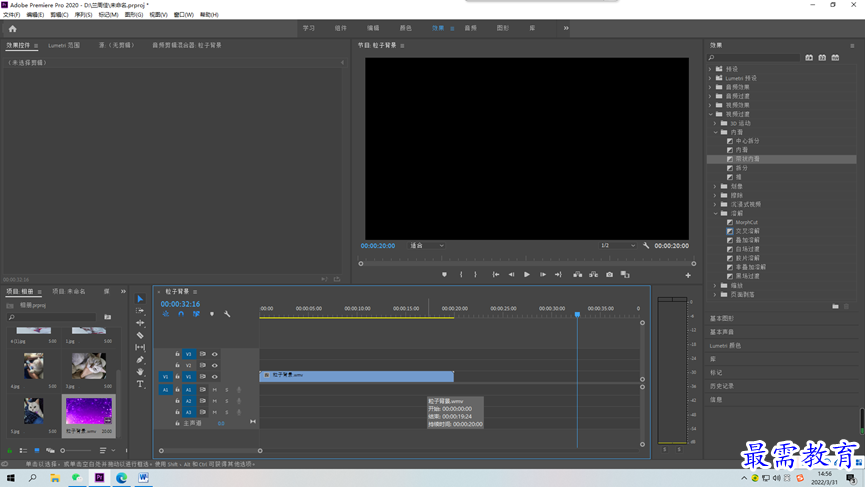Select the Ripple Edit tool
This screenshot has height=487, width=865.
[x=140, y=323]
